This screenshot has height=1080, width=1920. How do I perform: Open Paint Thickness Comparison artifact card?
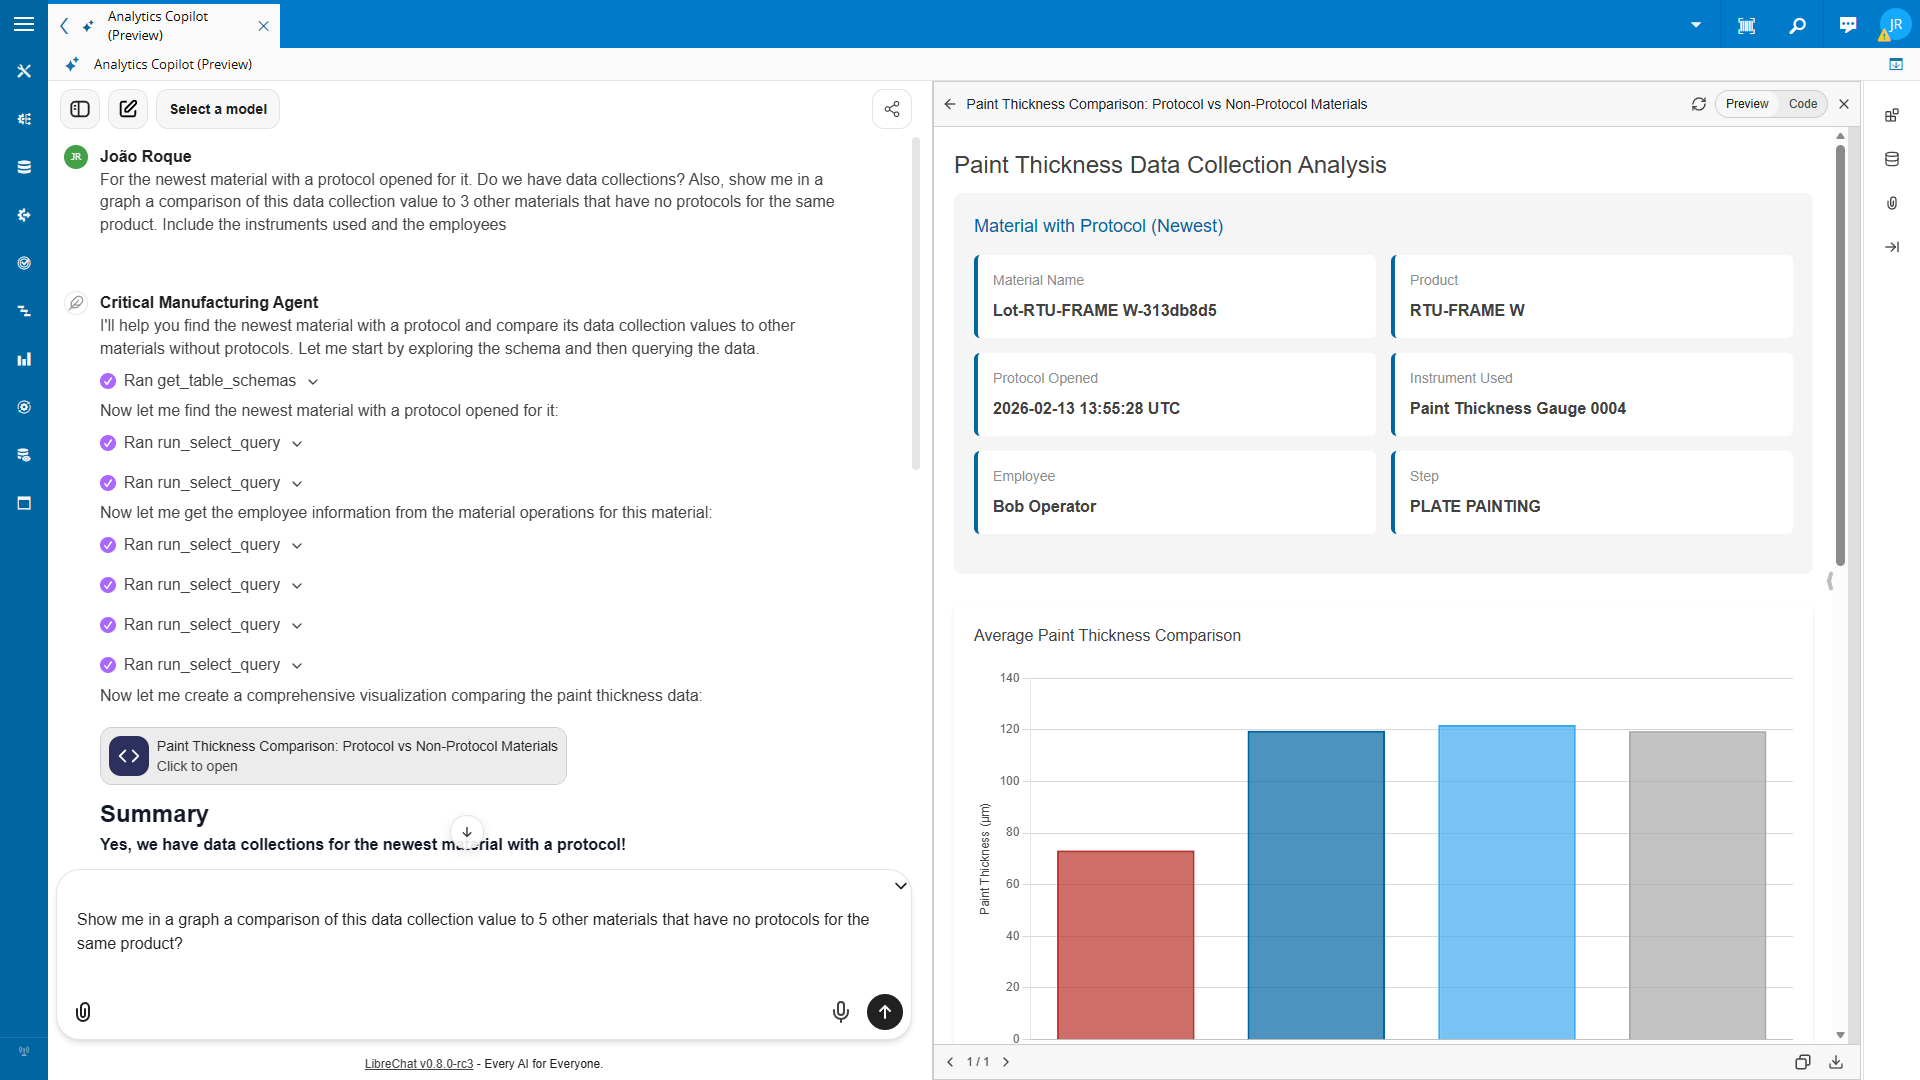333,756
